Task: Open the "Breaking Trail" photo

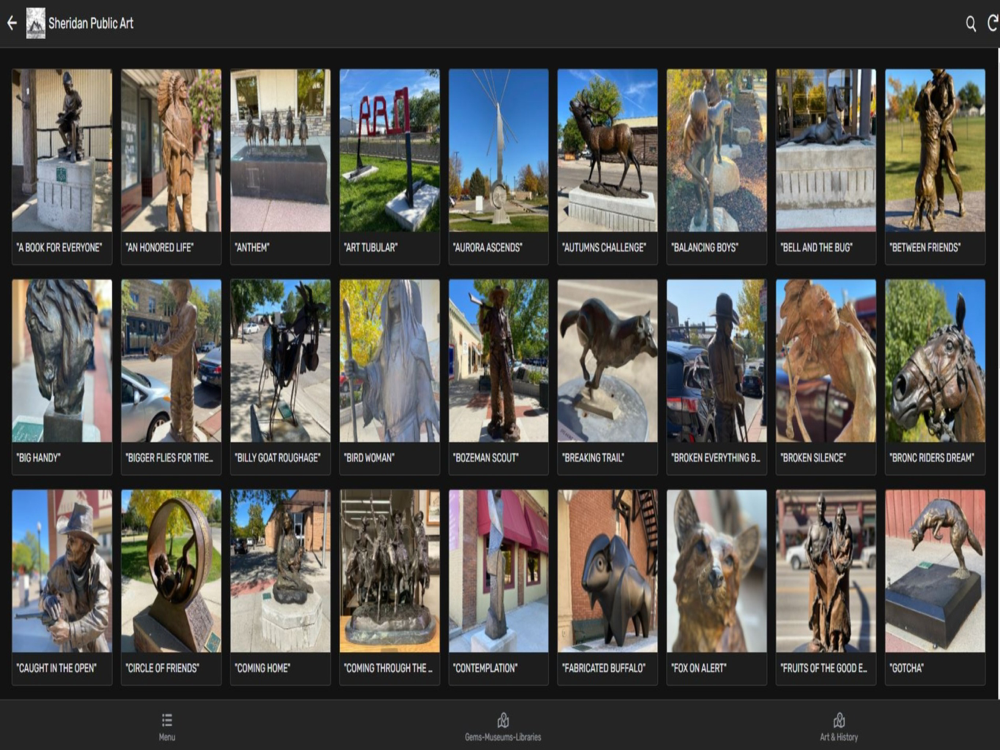Action: tap(608, 361)
